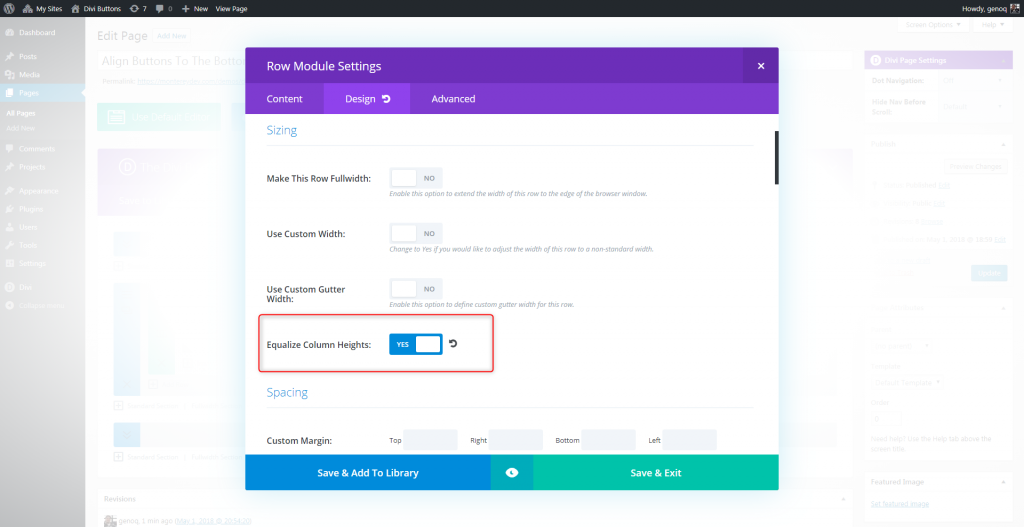Open My Sites menu in the admin bar
1024x527 pixels.
pyautogui.click(x=43, y=8)
